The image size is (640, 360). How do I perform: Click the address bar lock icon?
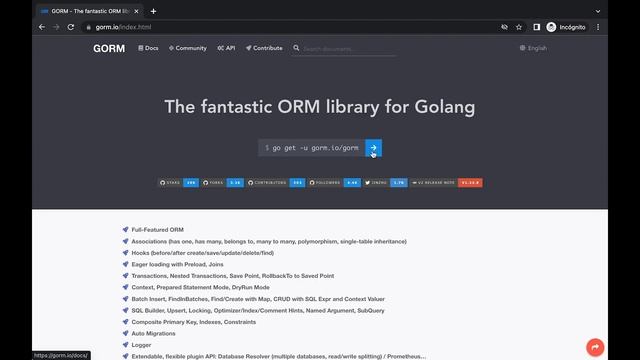89,27
